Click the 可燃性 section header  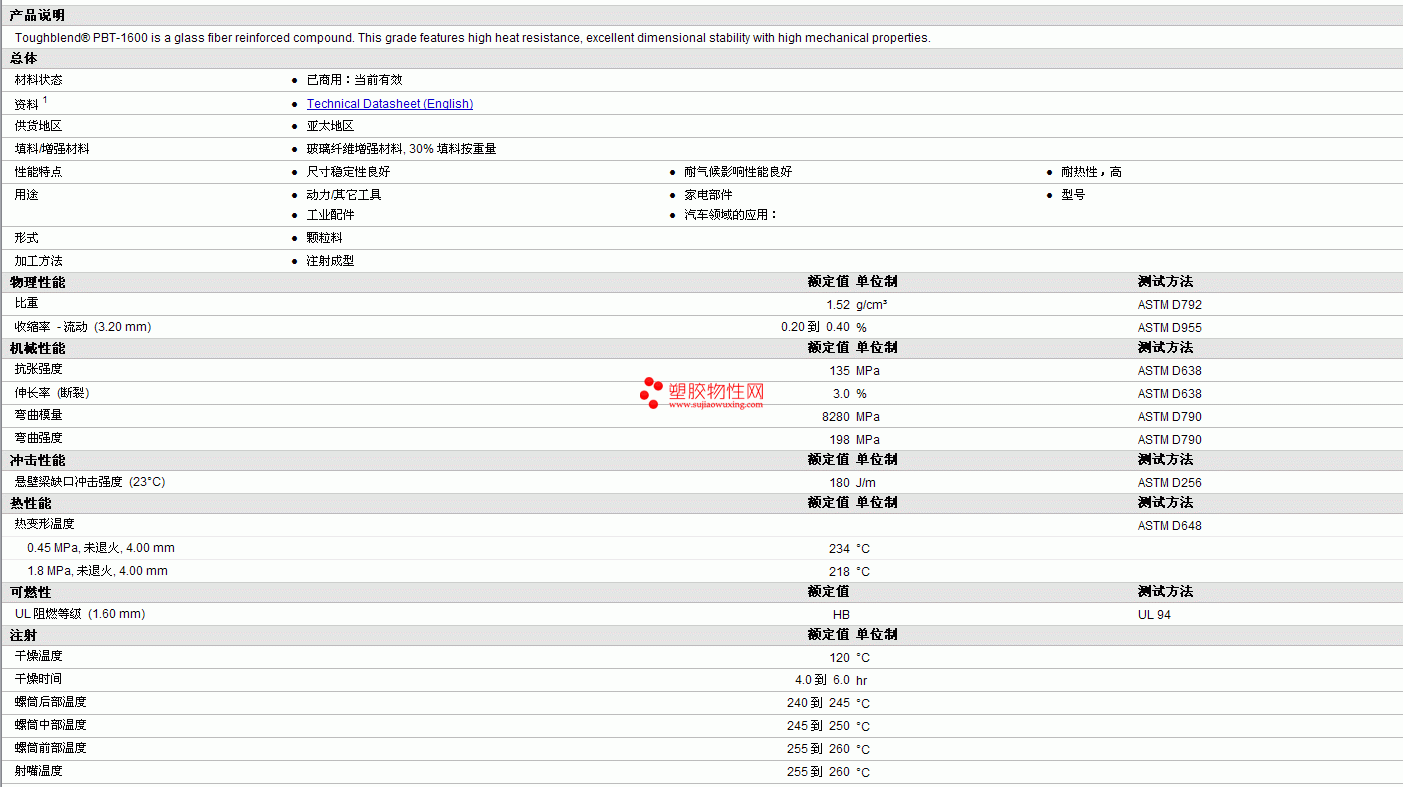[x=30, y=593]
